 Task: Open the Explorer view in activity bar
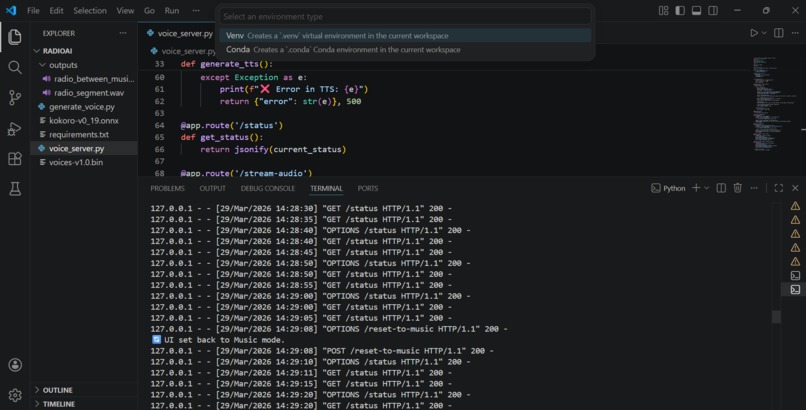tap(15, 37)
